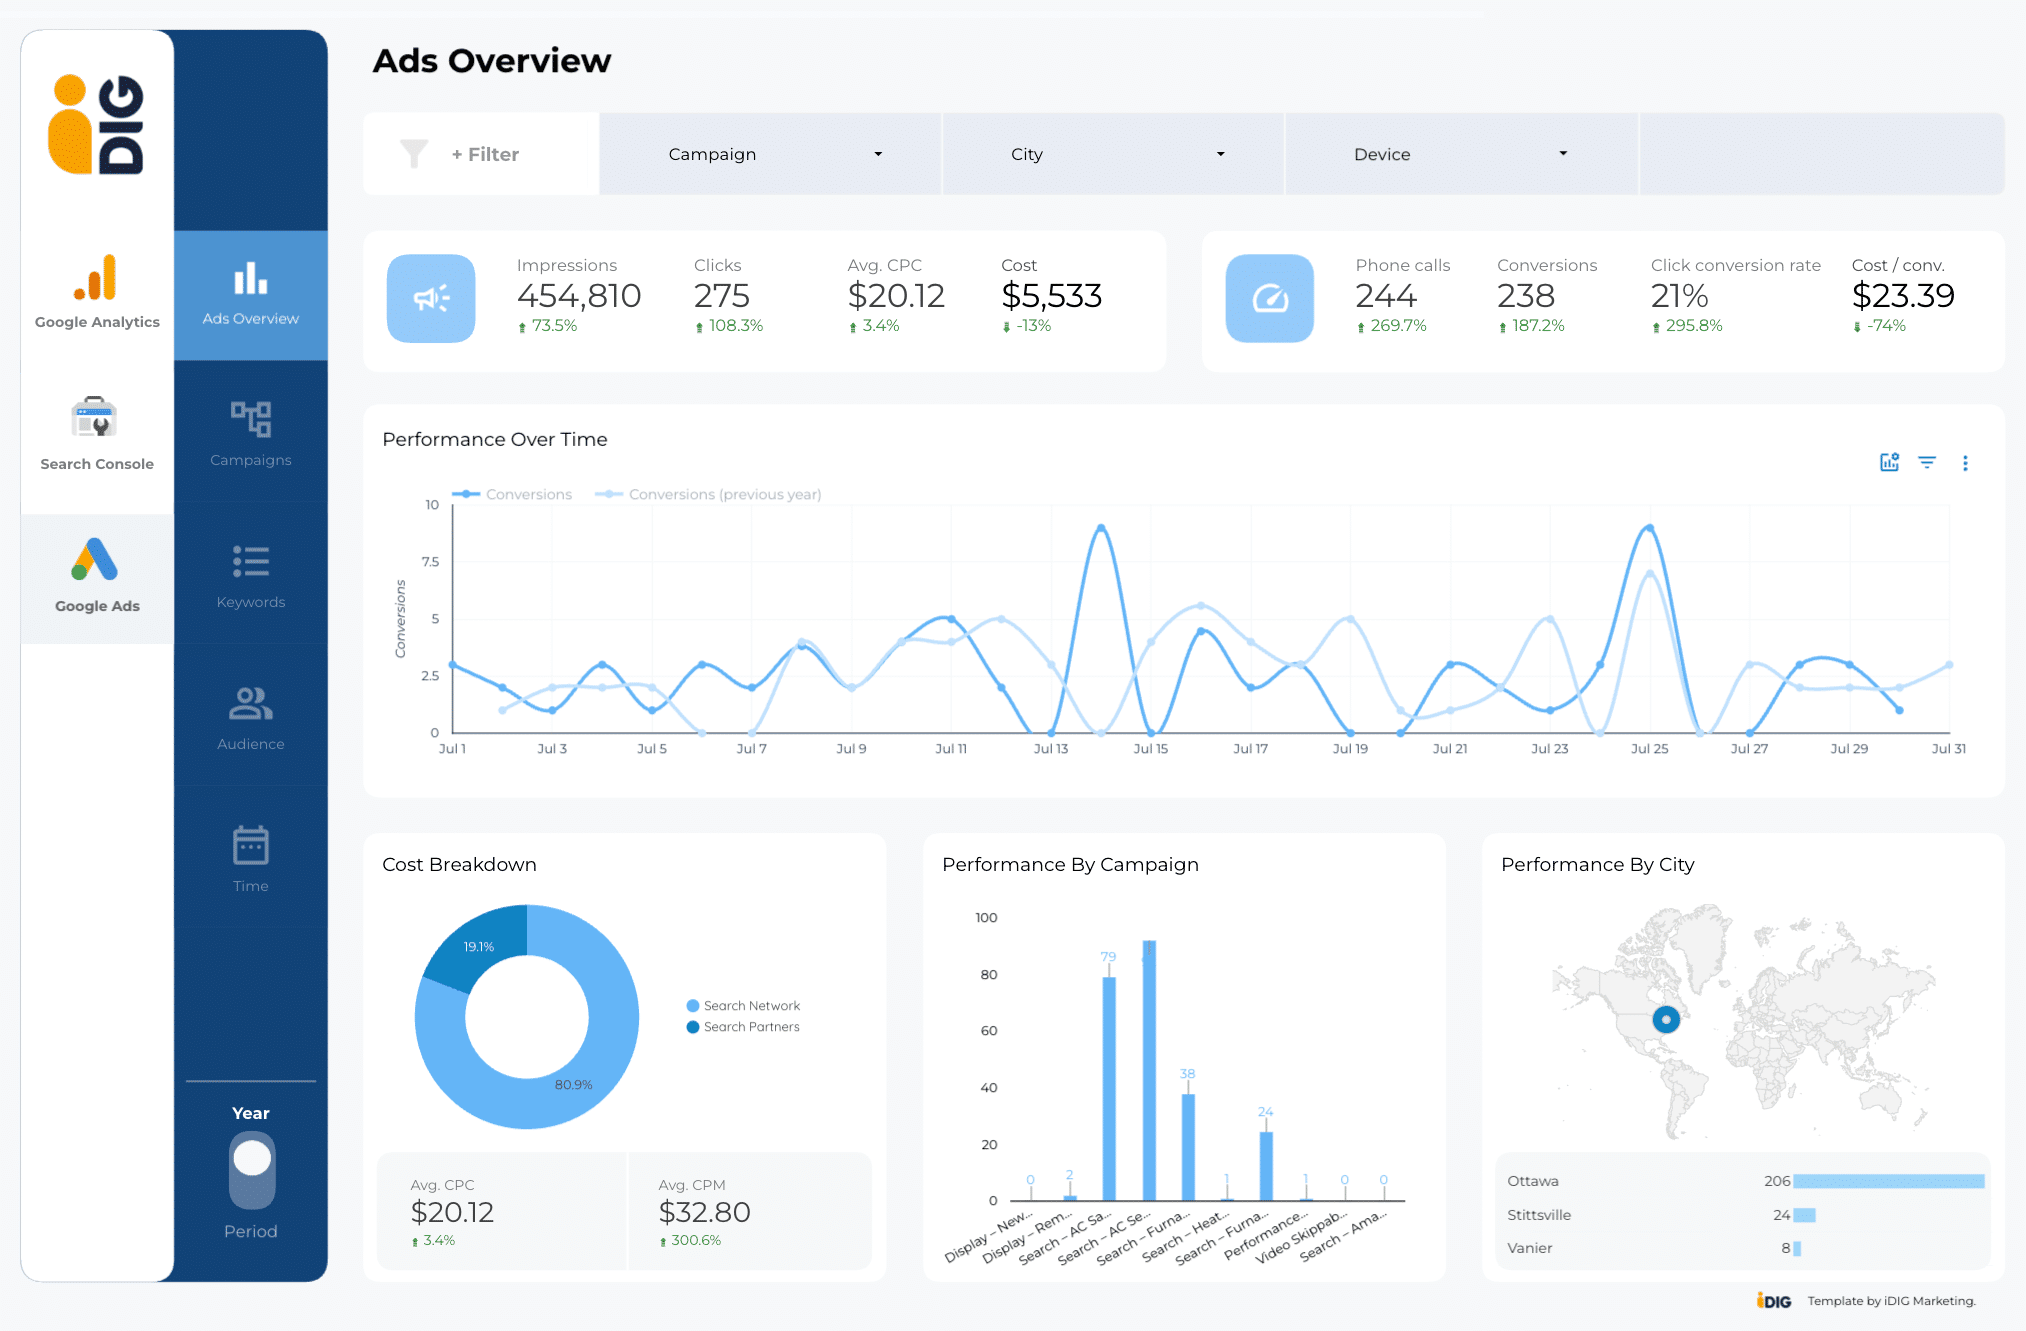Open the Google Analytics section icon
Screen dimensions: 2026x1331
pos(96,278)
